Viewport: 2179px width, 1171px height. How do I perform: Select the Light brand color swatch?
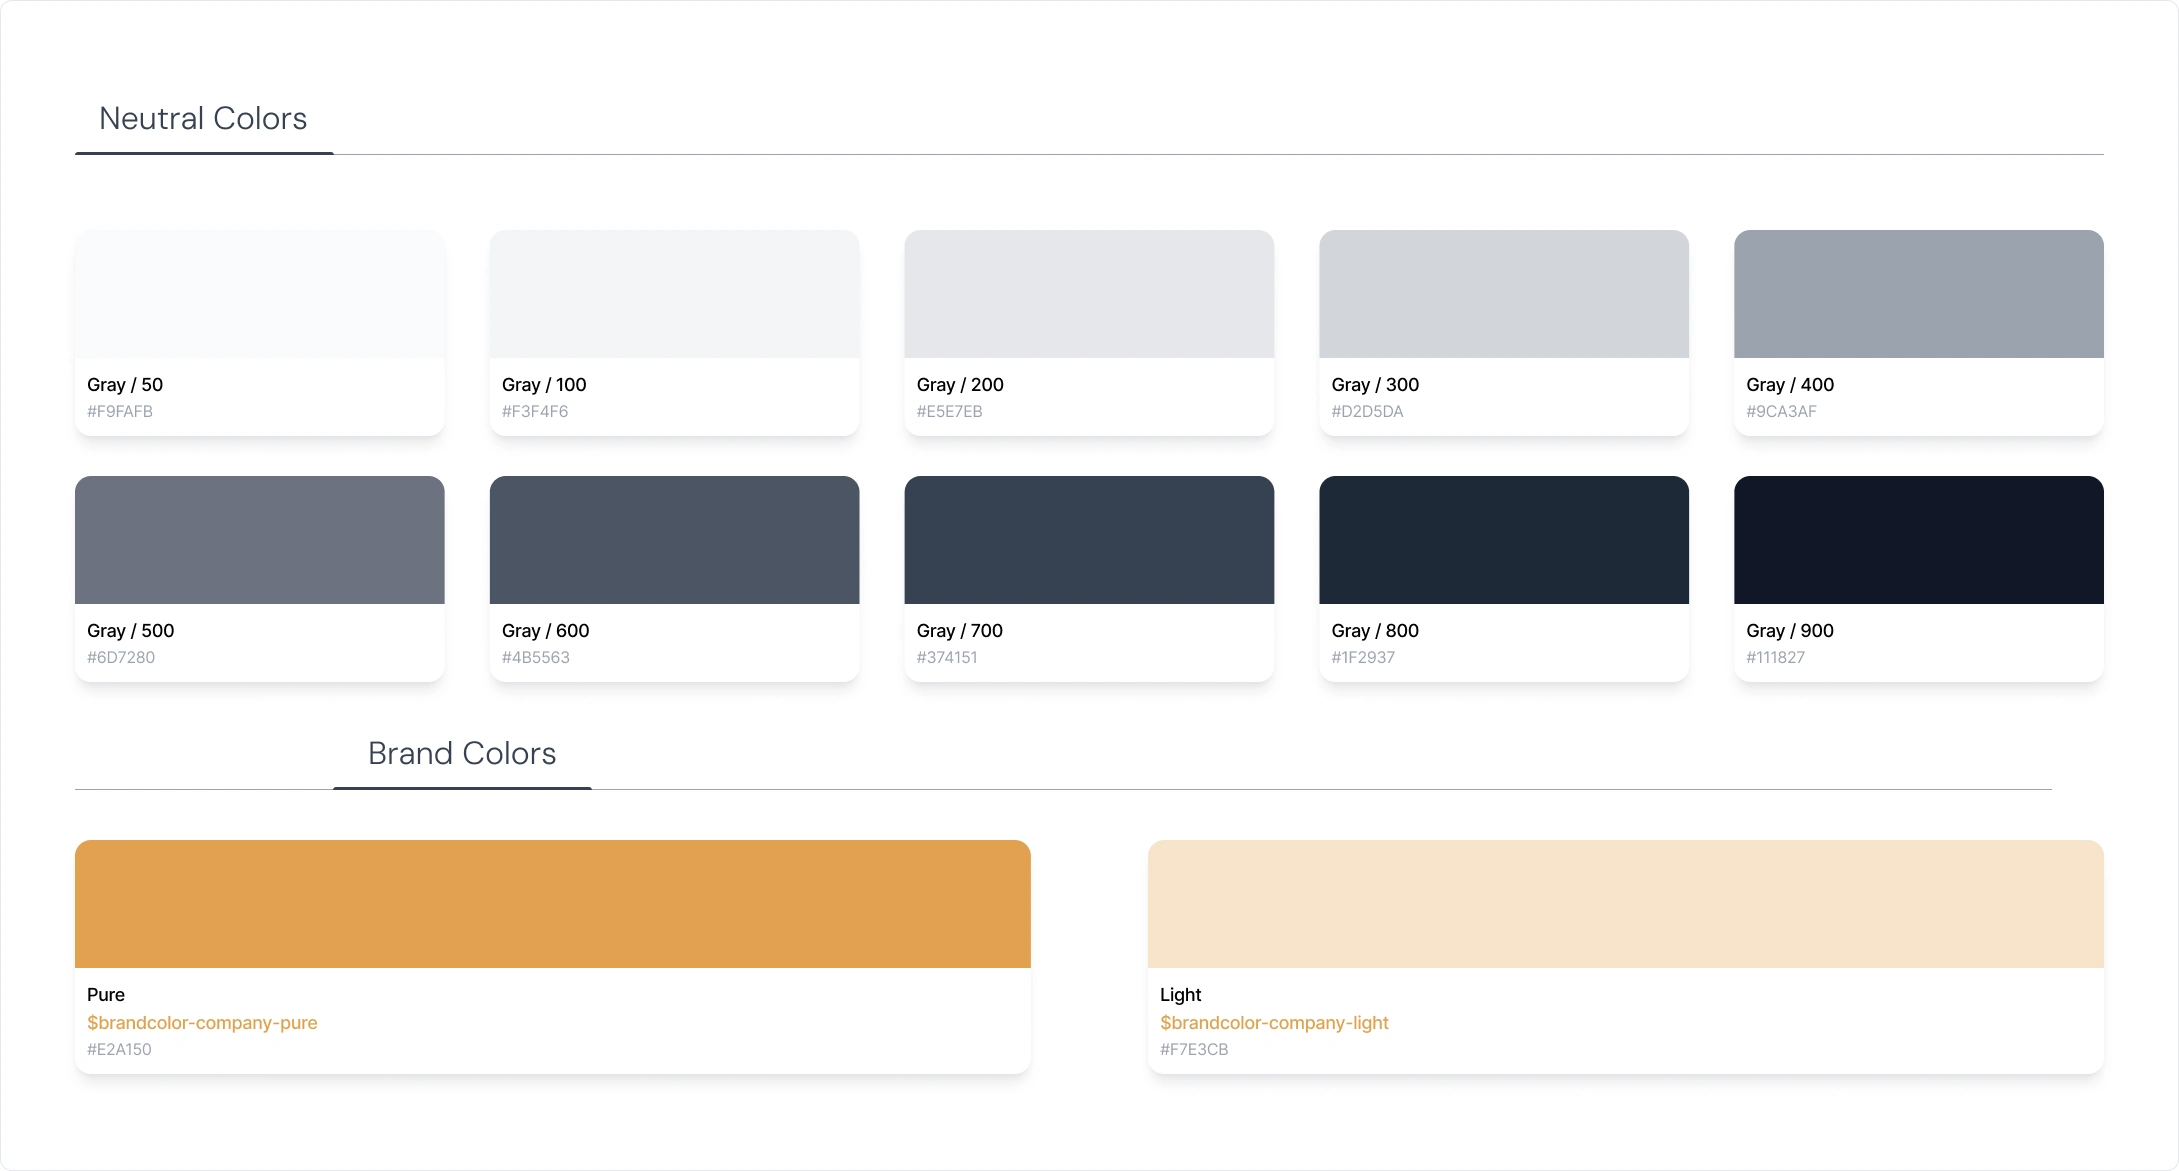tap(1625, 904)
